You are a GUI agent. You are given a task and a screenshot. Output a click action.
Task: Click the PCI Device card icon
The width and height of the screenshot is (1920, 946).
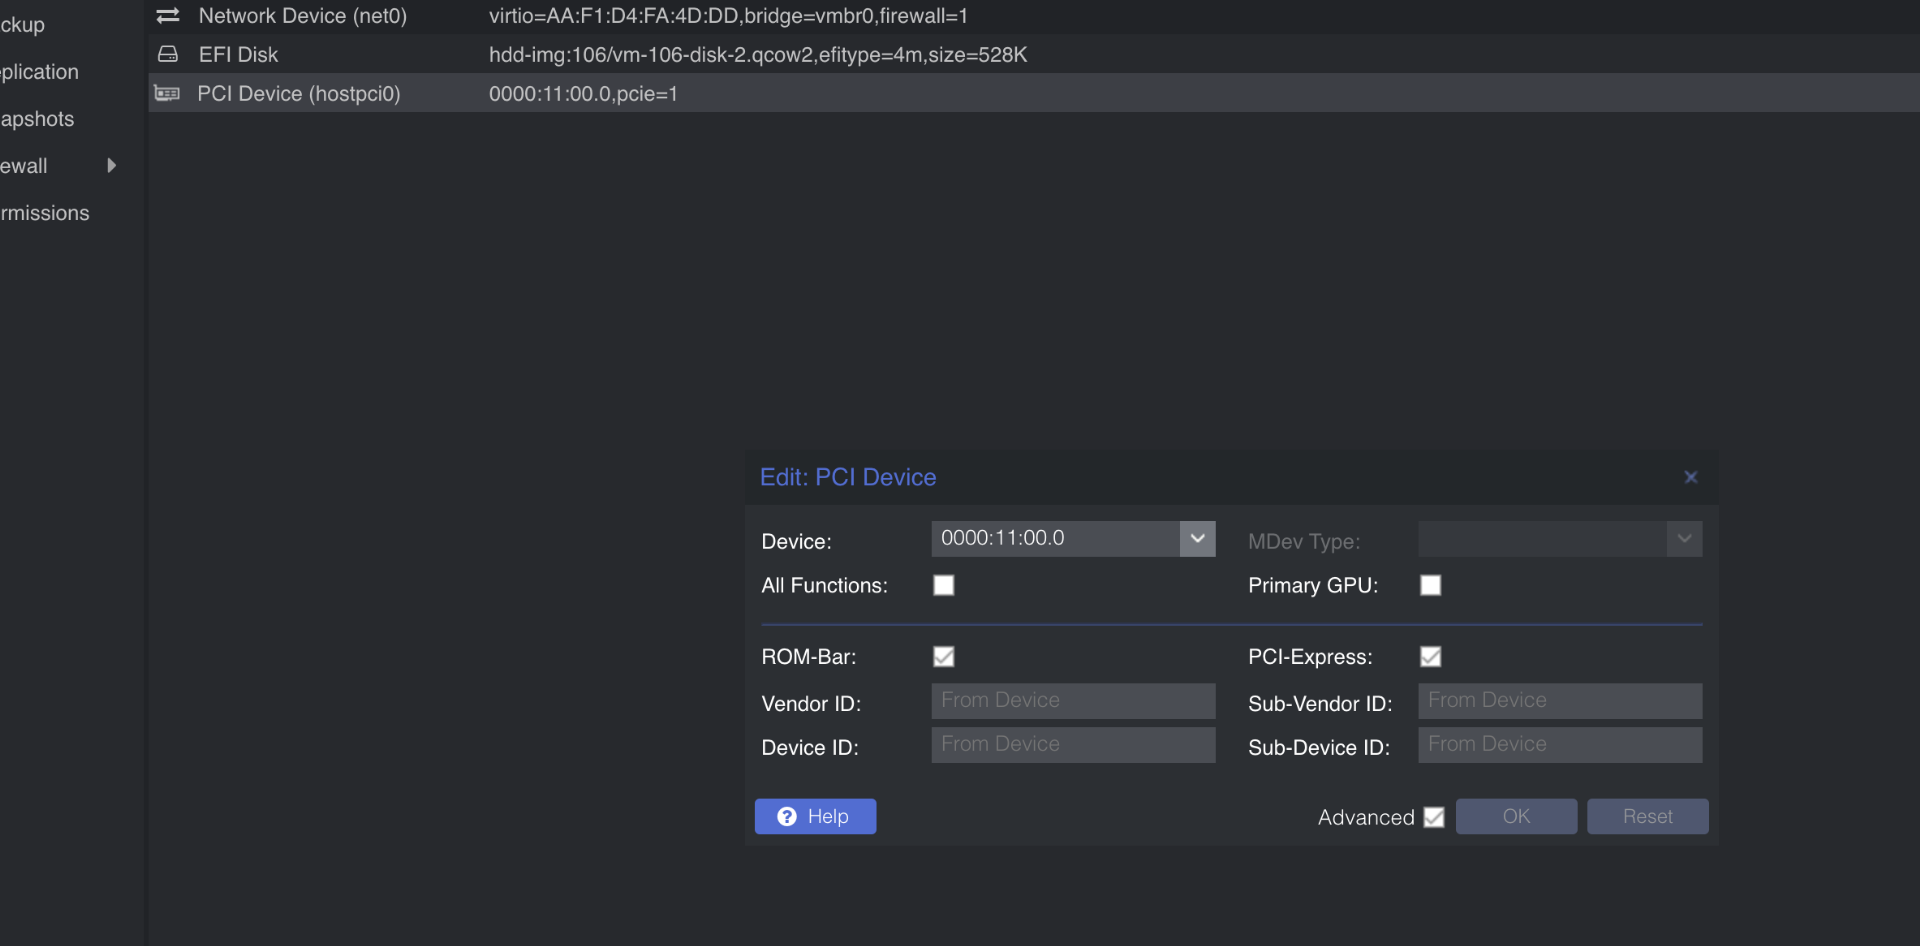167,93
